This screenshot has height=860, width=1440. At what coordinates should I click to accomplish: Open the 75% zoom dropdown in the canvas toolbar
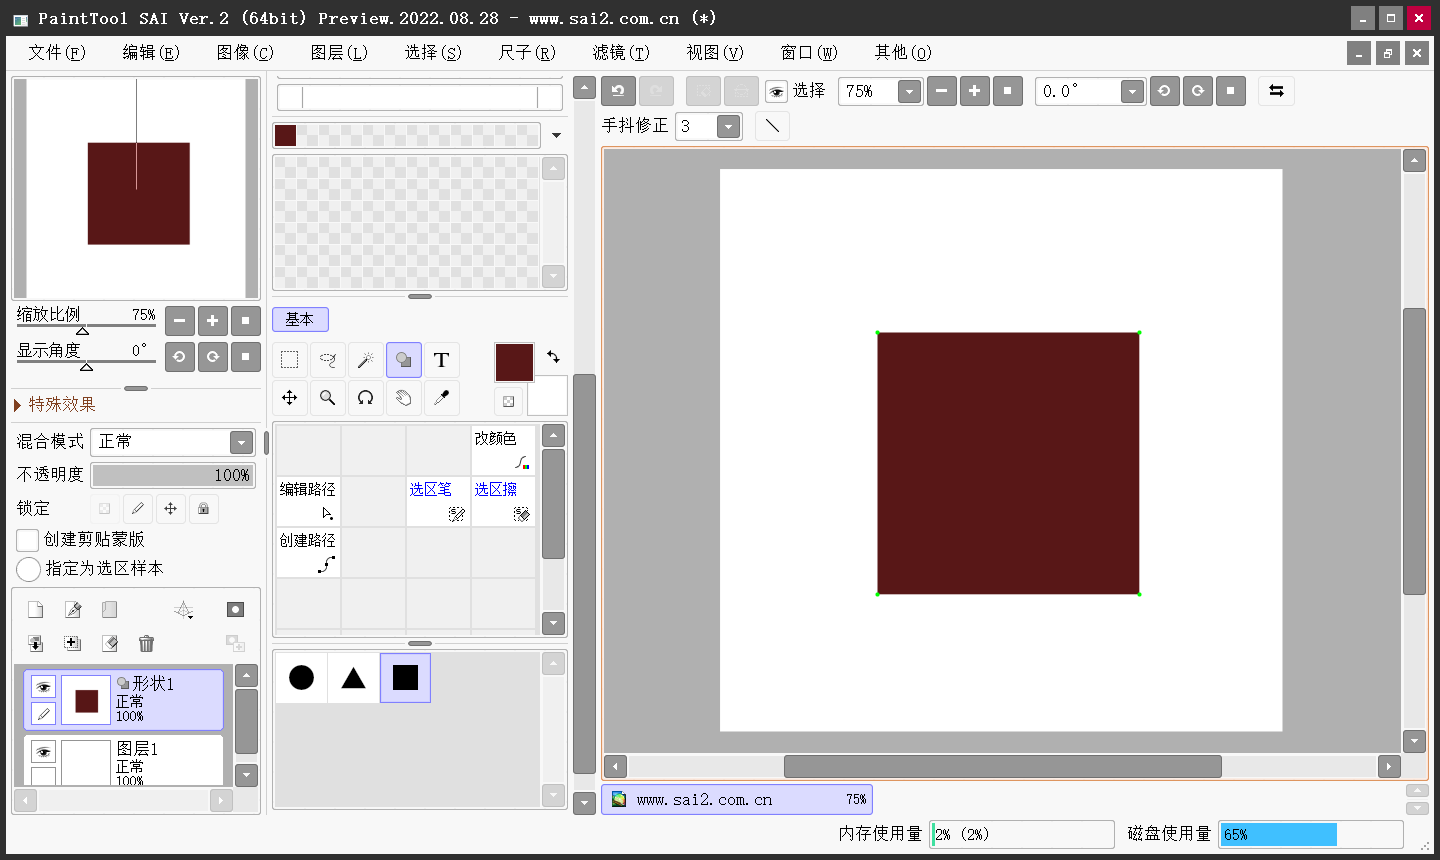tap(909, 92)
